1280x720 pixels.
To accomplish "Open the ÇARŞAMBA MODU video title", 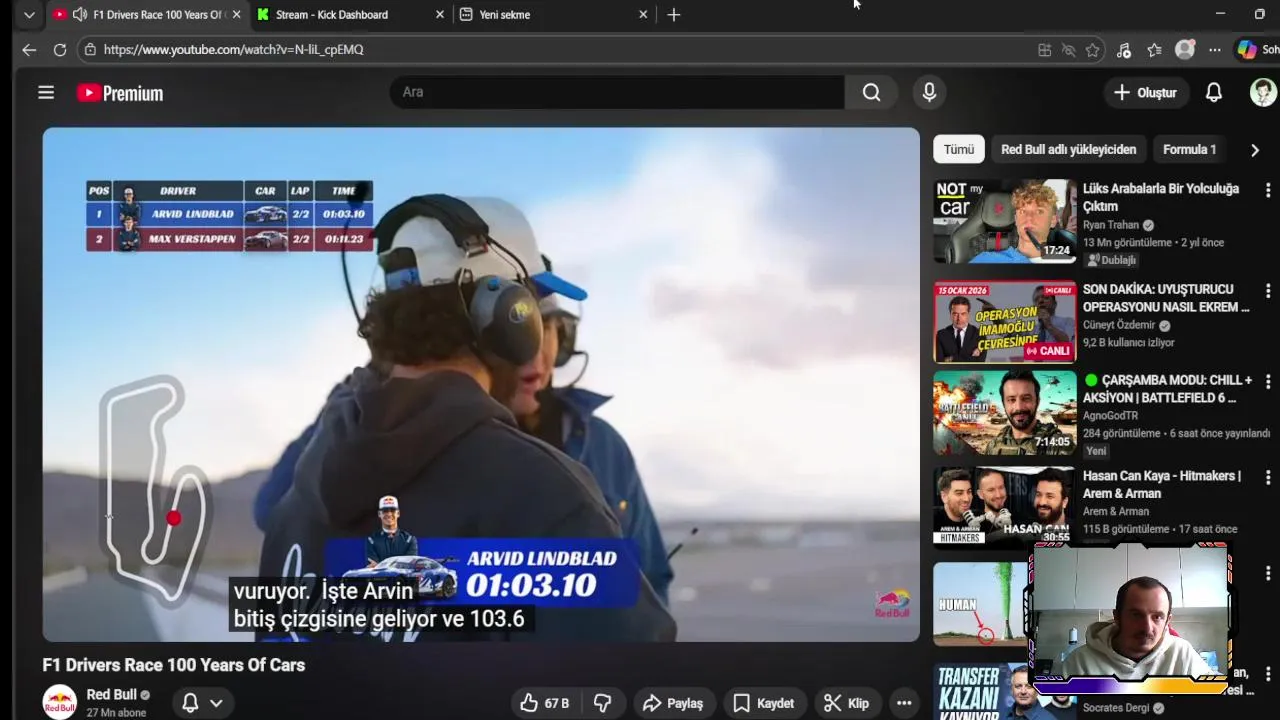I will point(1167,389).
